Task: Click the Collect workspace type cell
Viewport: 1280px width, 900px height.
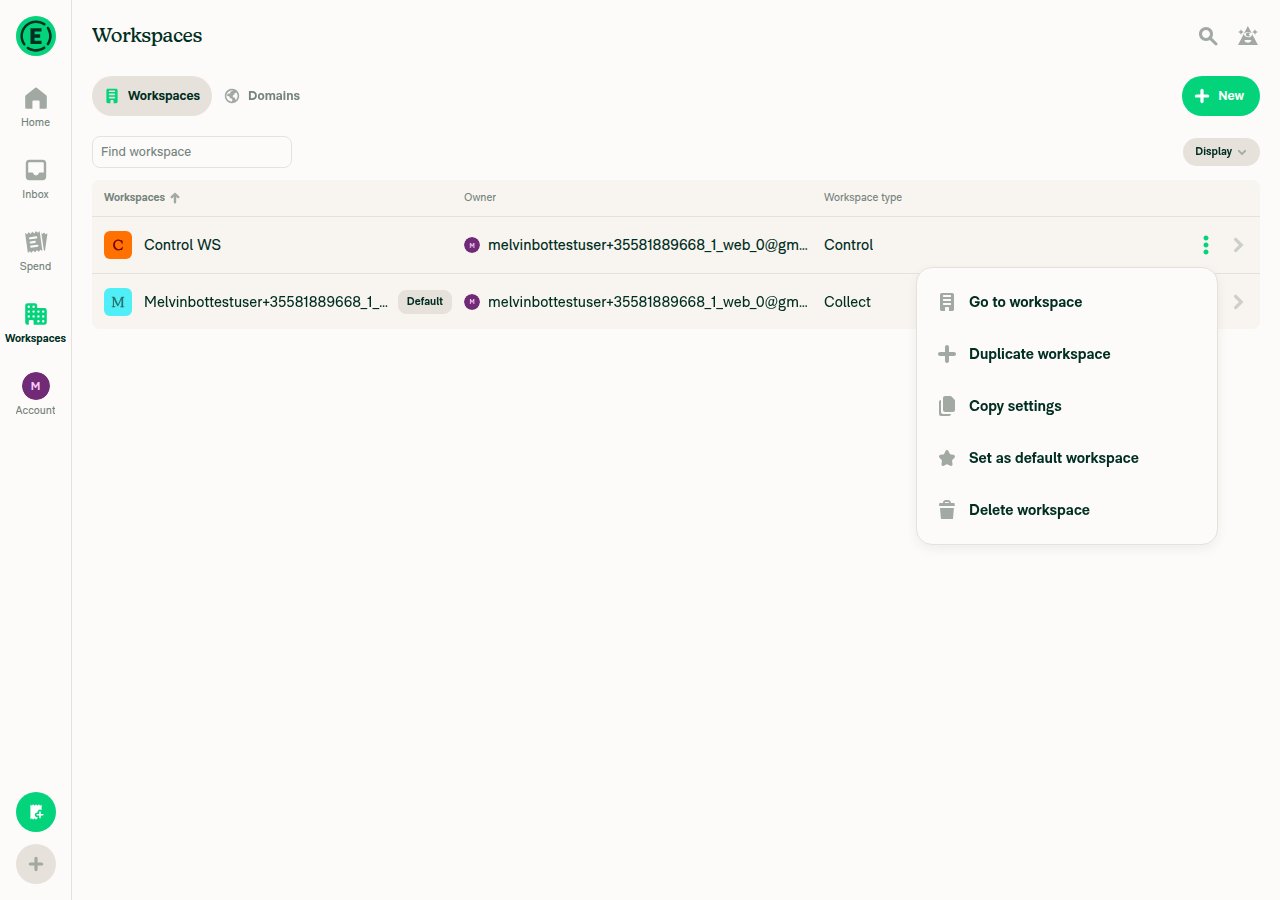Action: click(x=848, y=302)
